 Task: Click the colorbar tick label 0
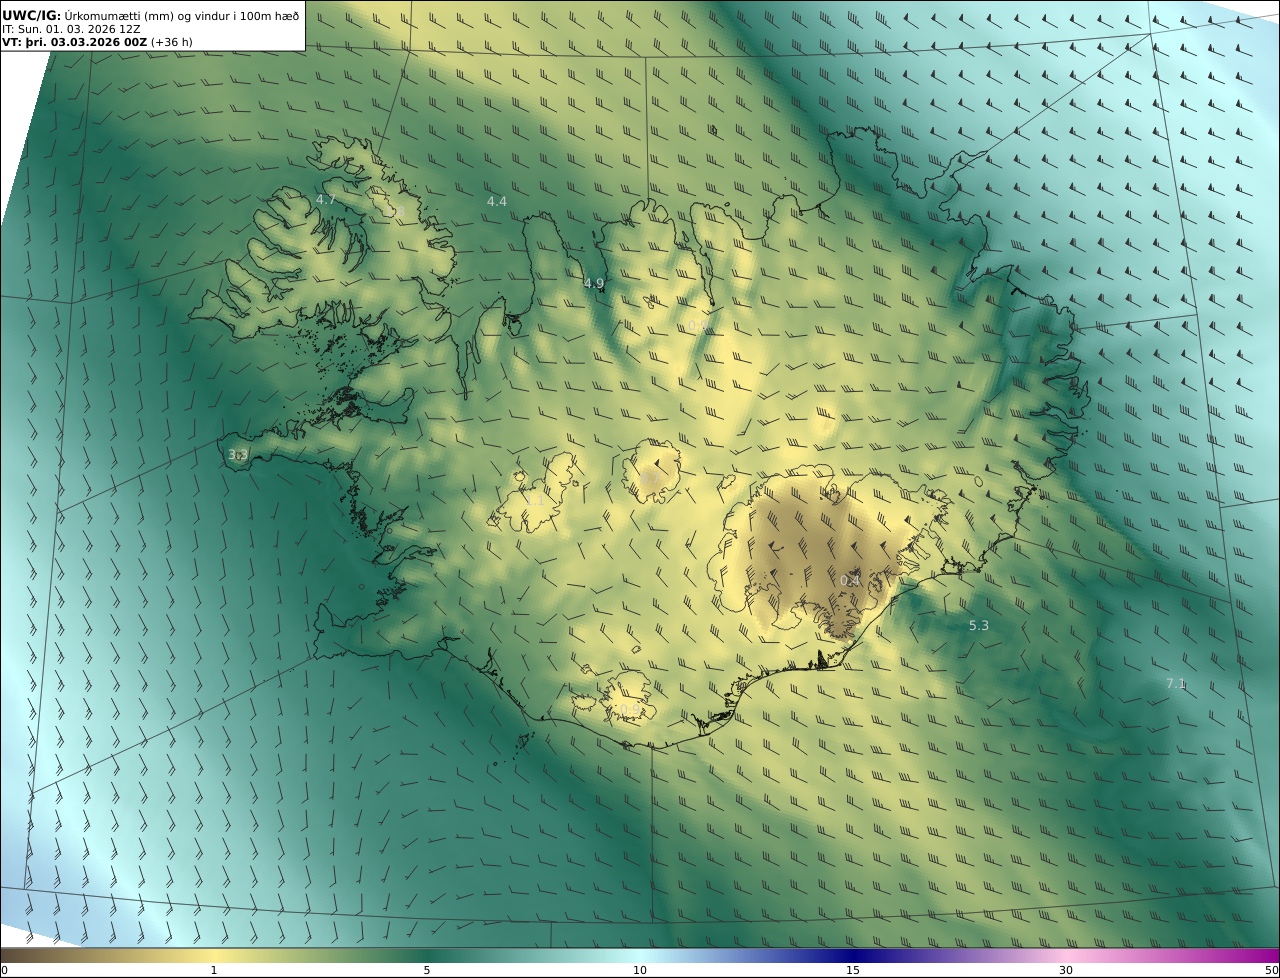(4, 970)
